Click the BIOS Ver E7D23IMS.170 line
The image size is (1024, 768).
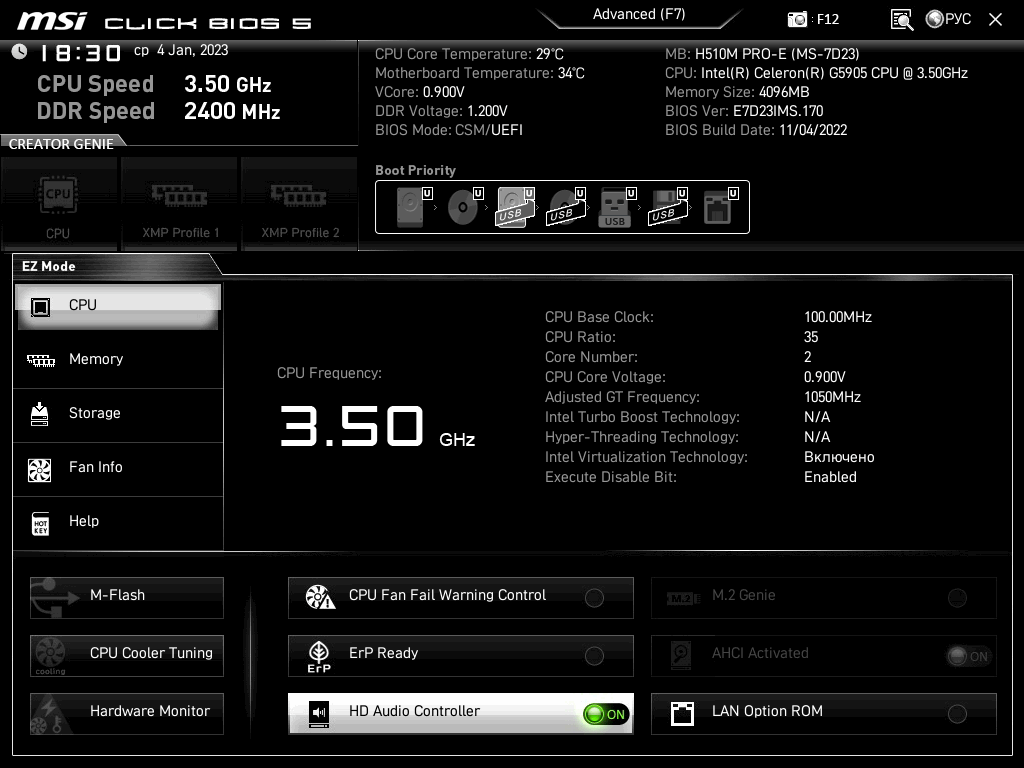click(744, 111)
